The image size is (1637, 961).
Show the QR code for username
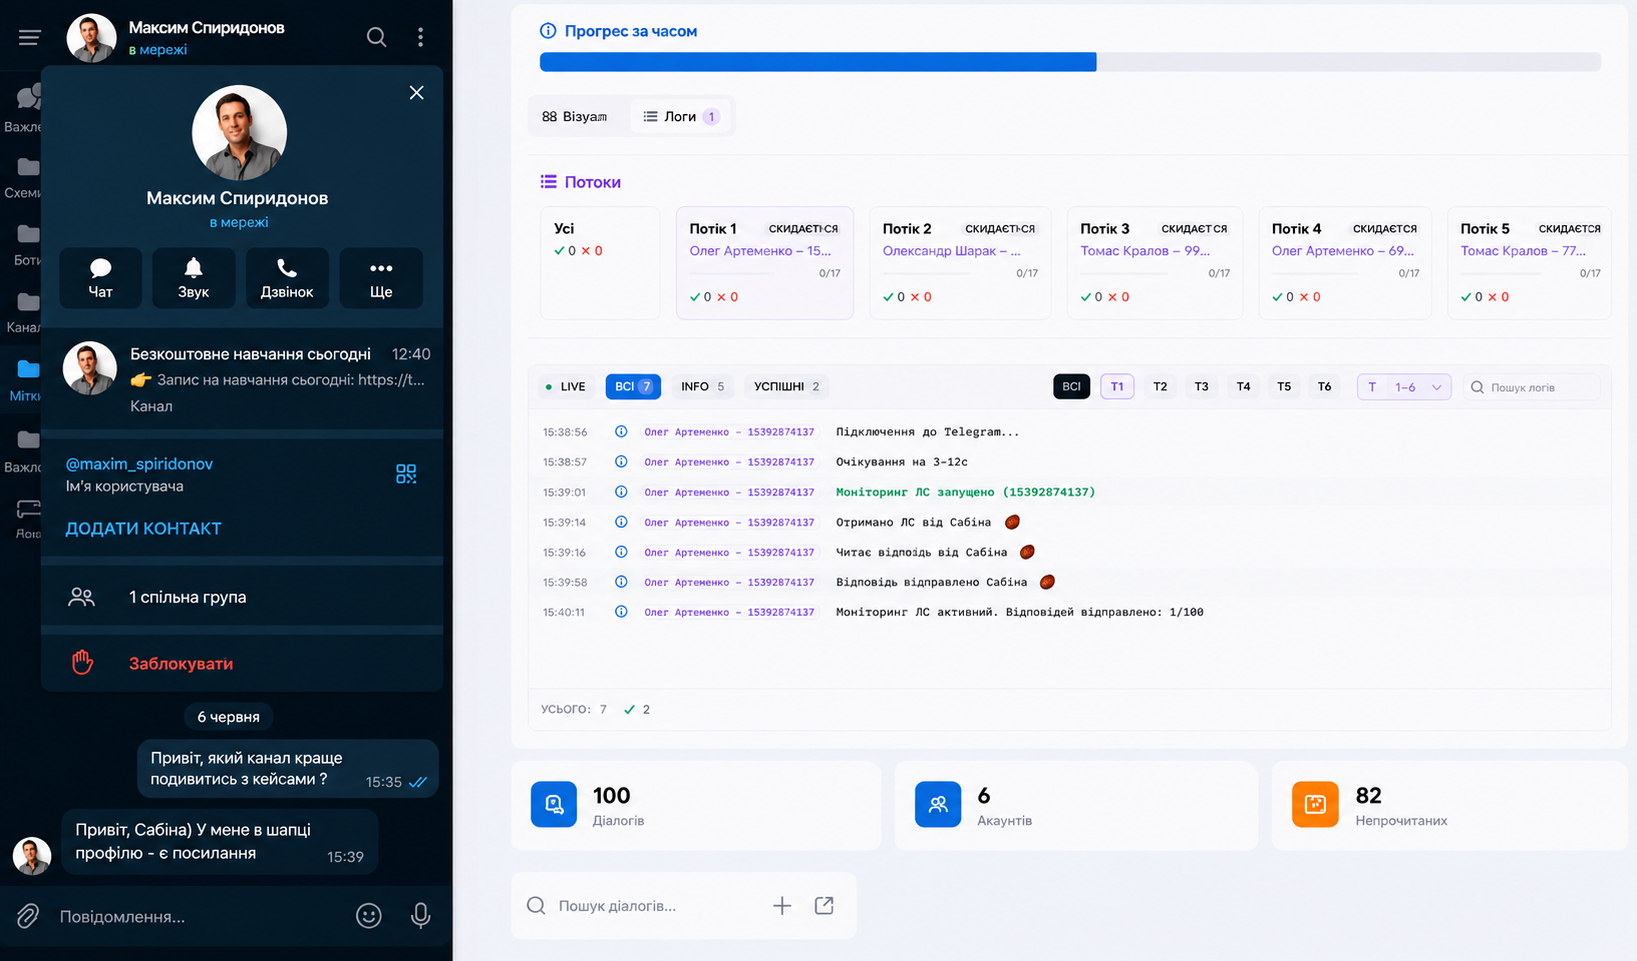pos(406,474)
